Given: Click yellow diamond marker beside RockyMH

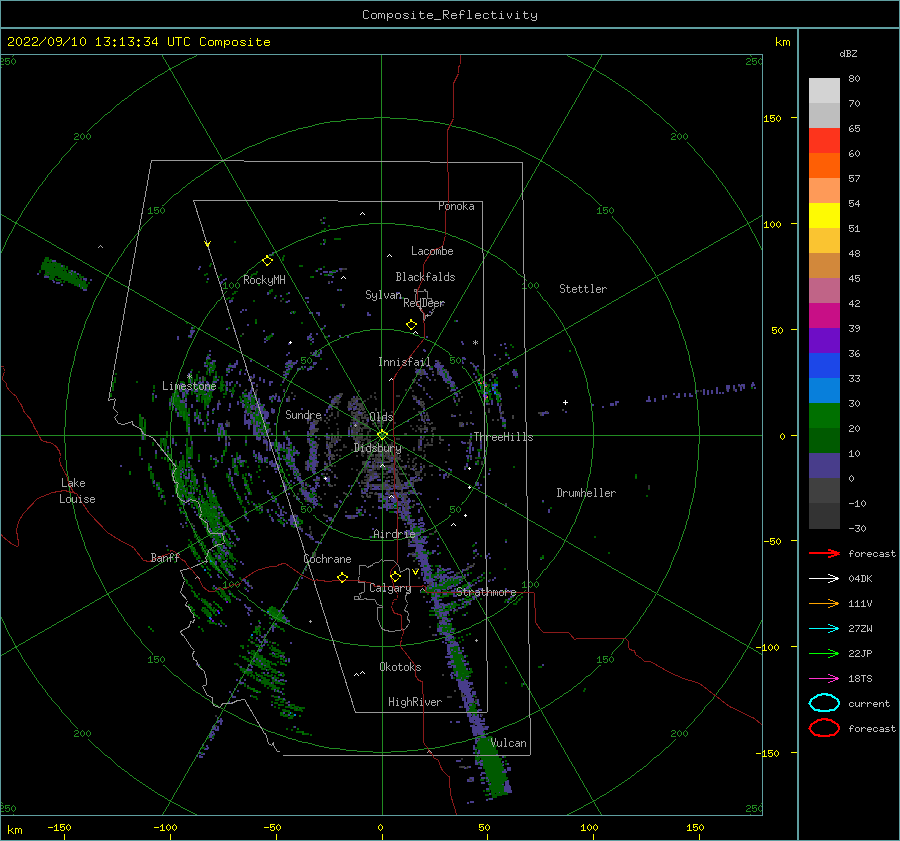Looking at the screenshot, I should tap(267, 261).
